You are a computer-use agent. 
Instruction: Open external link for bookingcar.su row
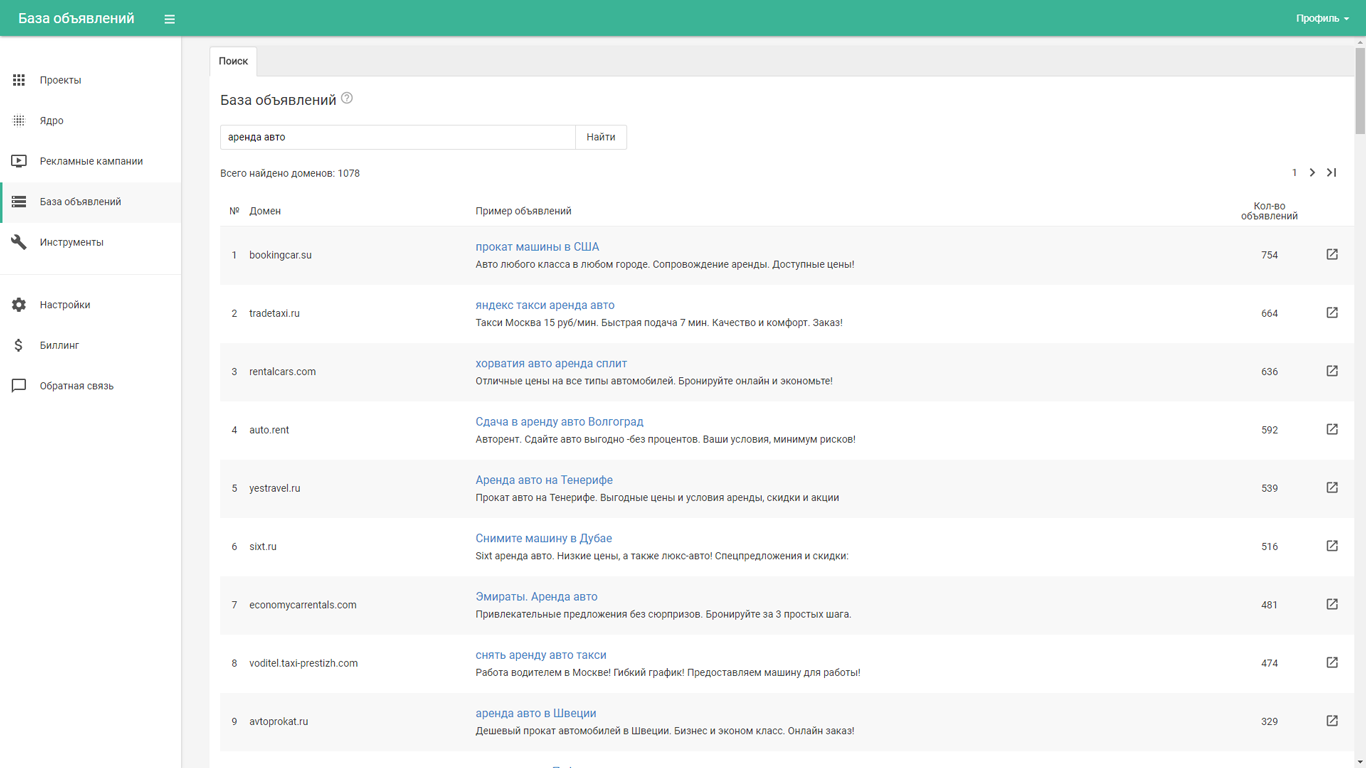tap(1332, 255)
